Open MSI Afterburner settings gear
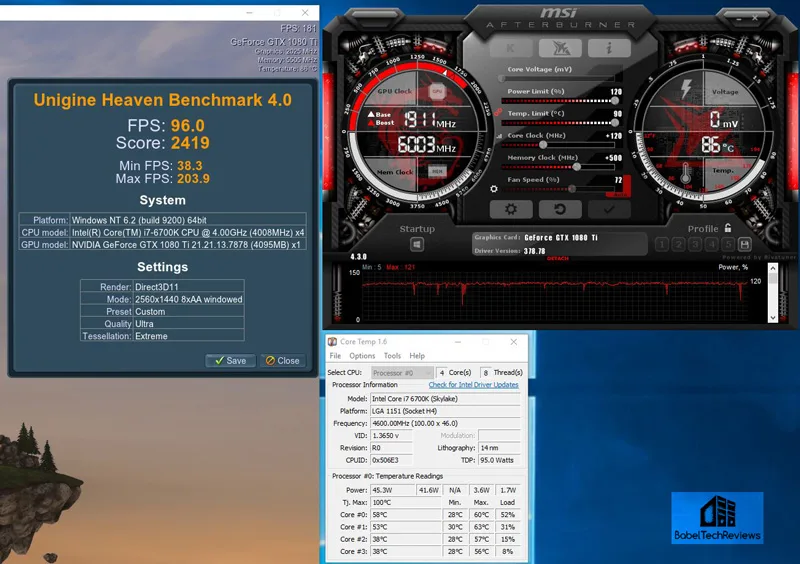 [511, 210]
